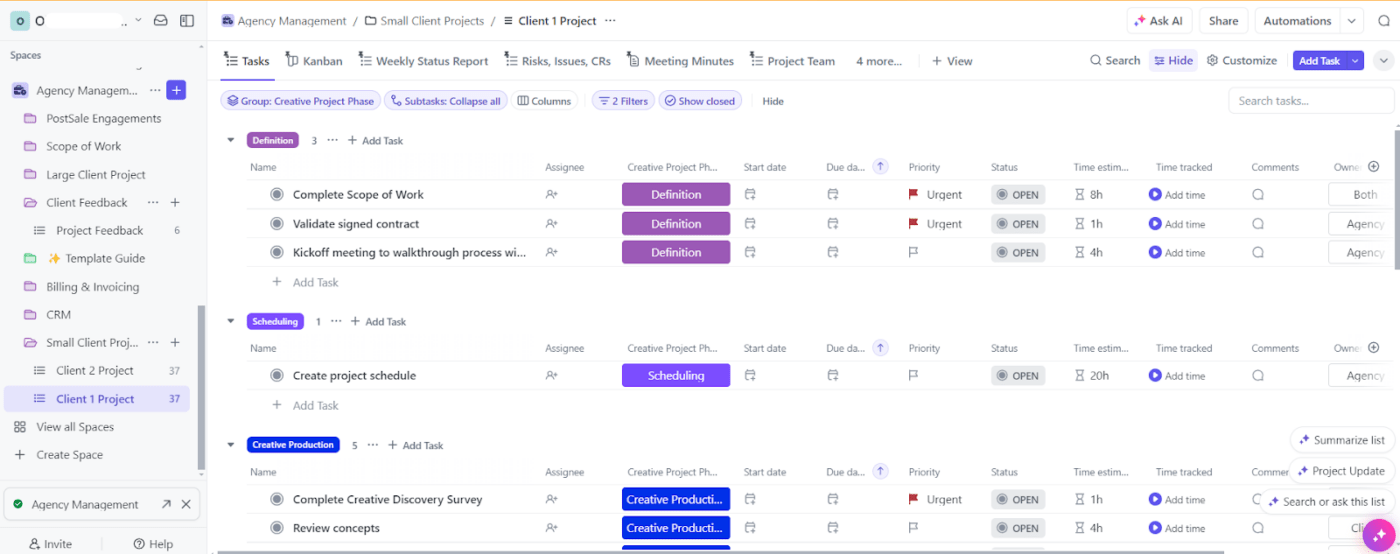Click the priority flag for Kickoff meeting task
Image resolution: width=1400 pixels, height=554 pixels.
click(913, 253)
